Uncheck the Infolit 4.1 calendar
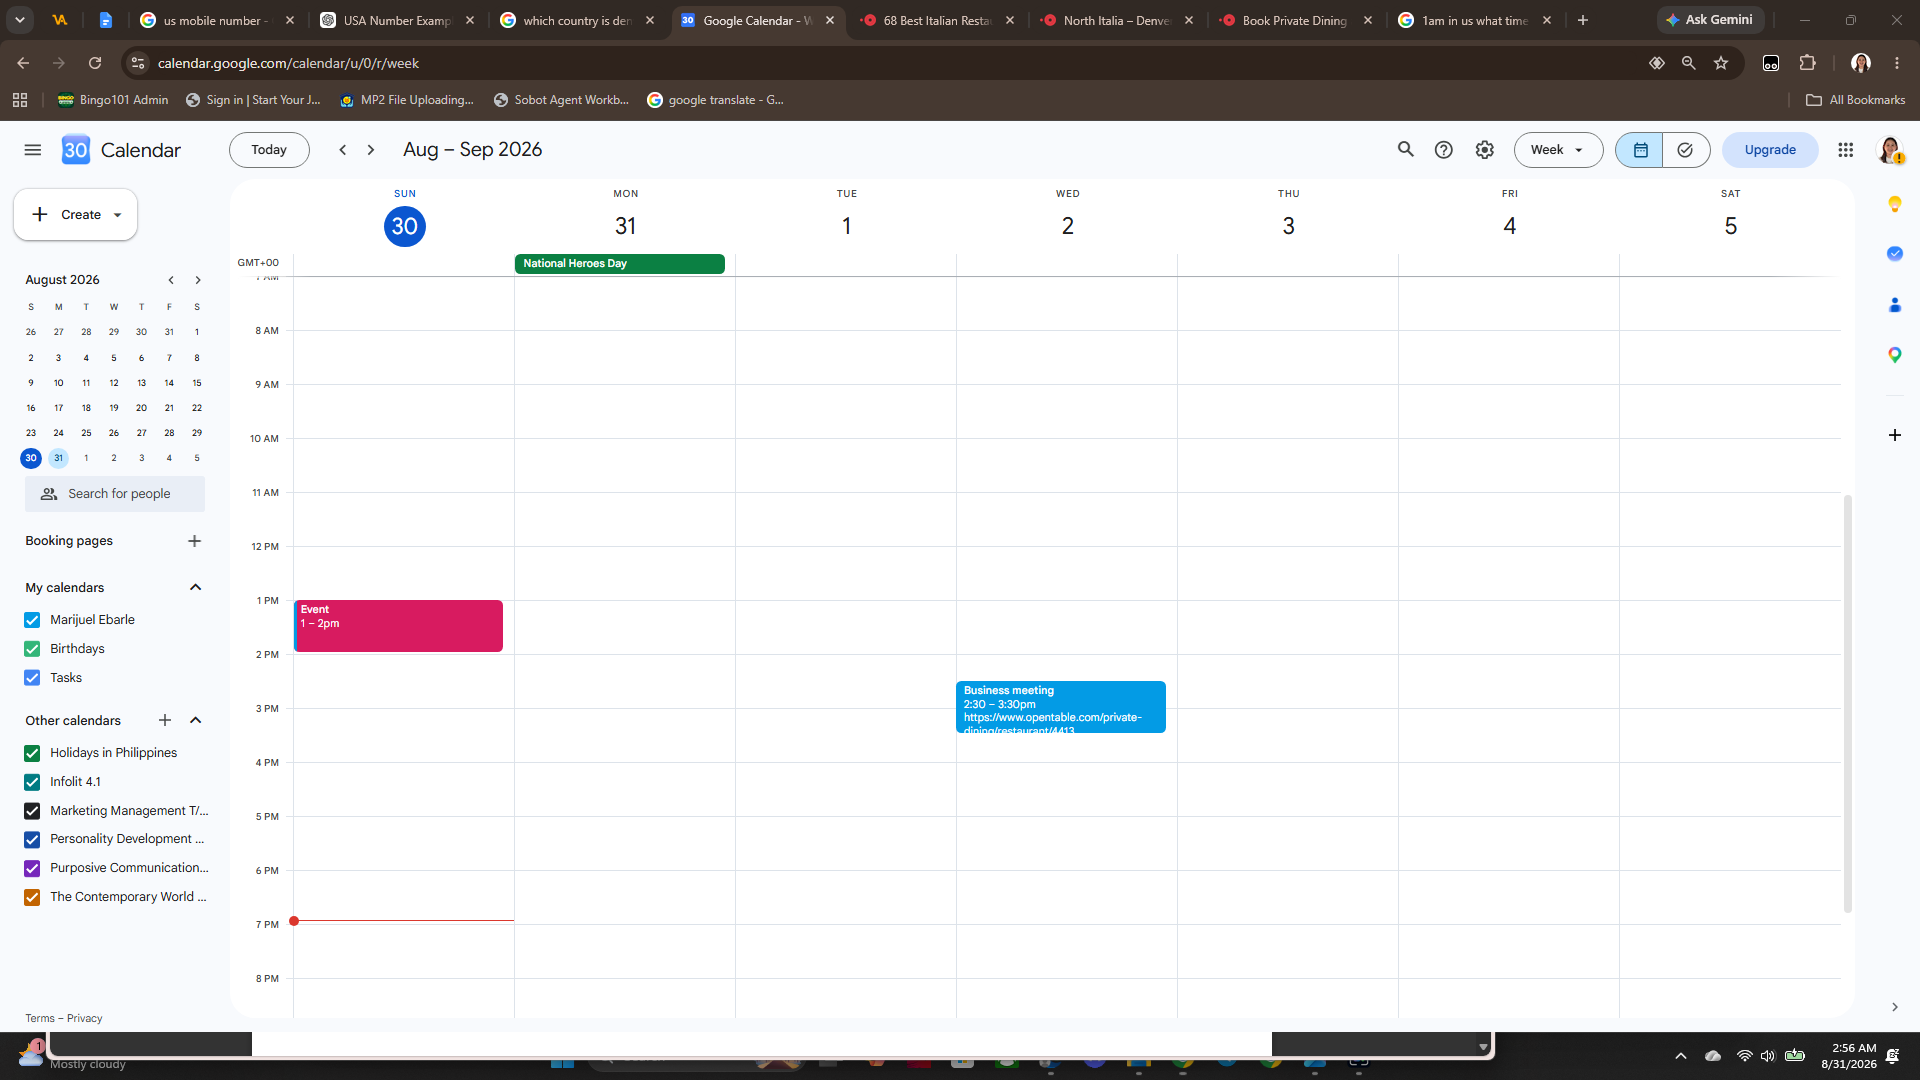Image resolution: width=1920 pixels, height=1080 pixels. click(32, 782)
